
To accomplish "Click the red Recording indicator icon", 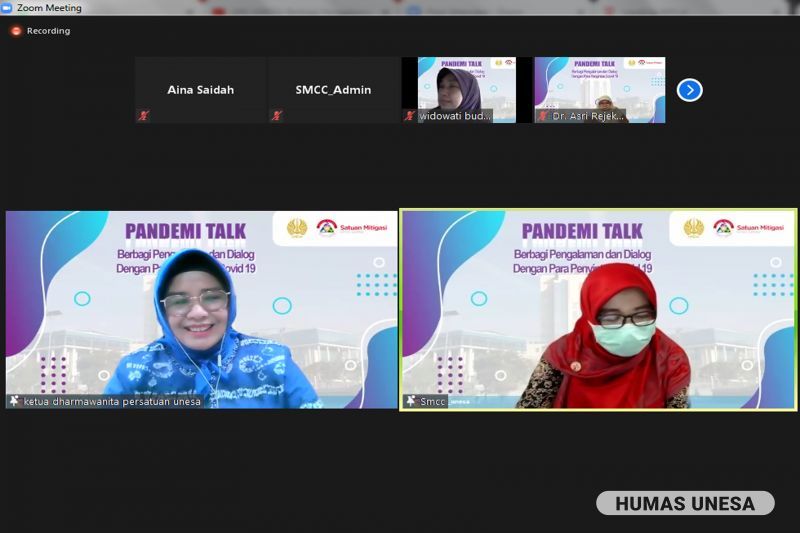I will coord(16,31).
